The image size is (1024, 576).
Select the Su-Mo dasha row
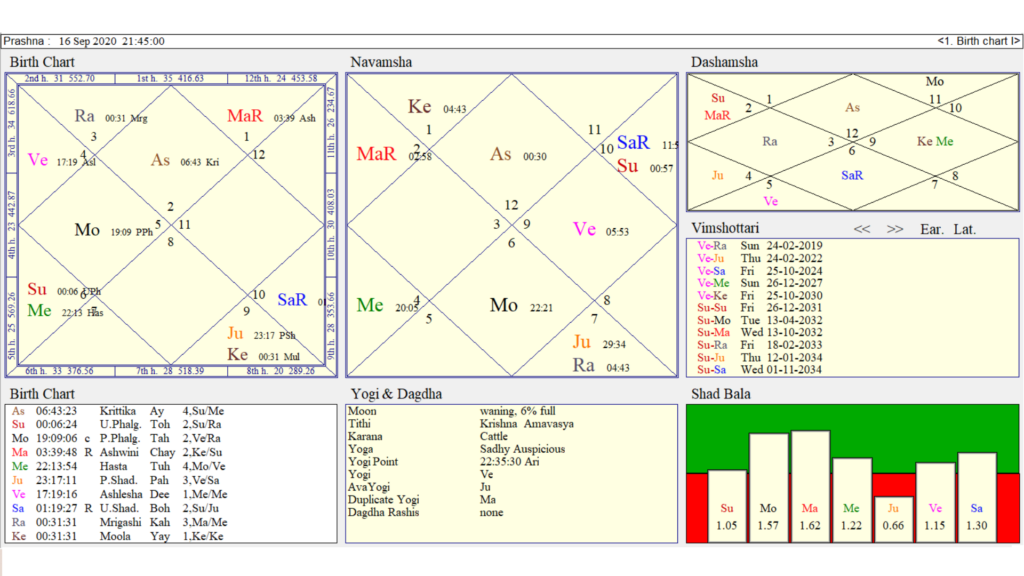pos(760,320)
